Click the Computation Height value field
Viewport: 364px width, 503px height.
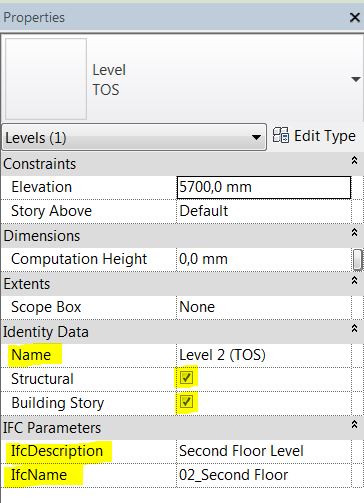pos(264,259)
